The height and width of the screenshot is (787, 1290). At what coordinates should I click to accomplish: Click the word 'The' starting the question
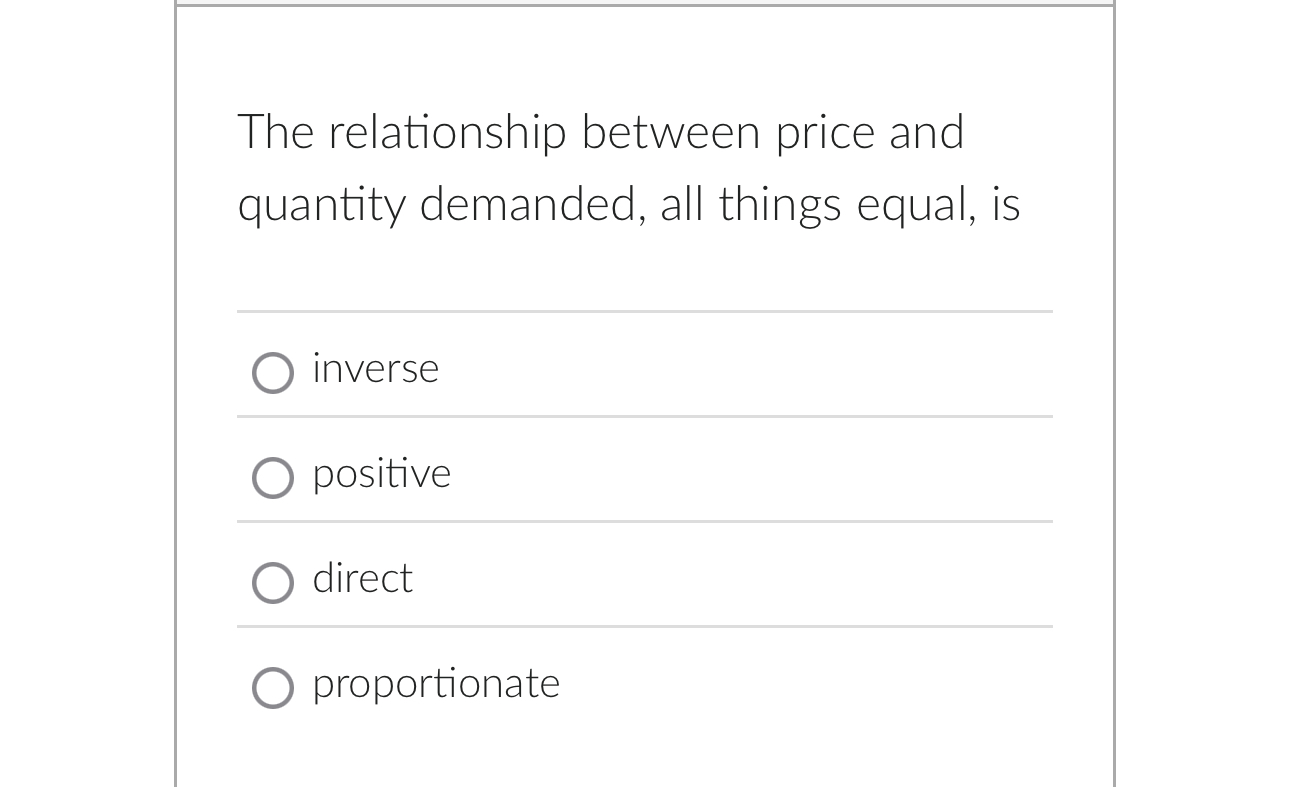[275, 133]
